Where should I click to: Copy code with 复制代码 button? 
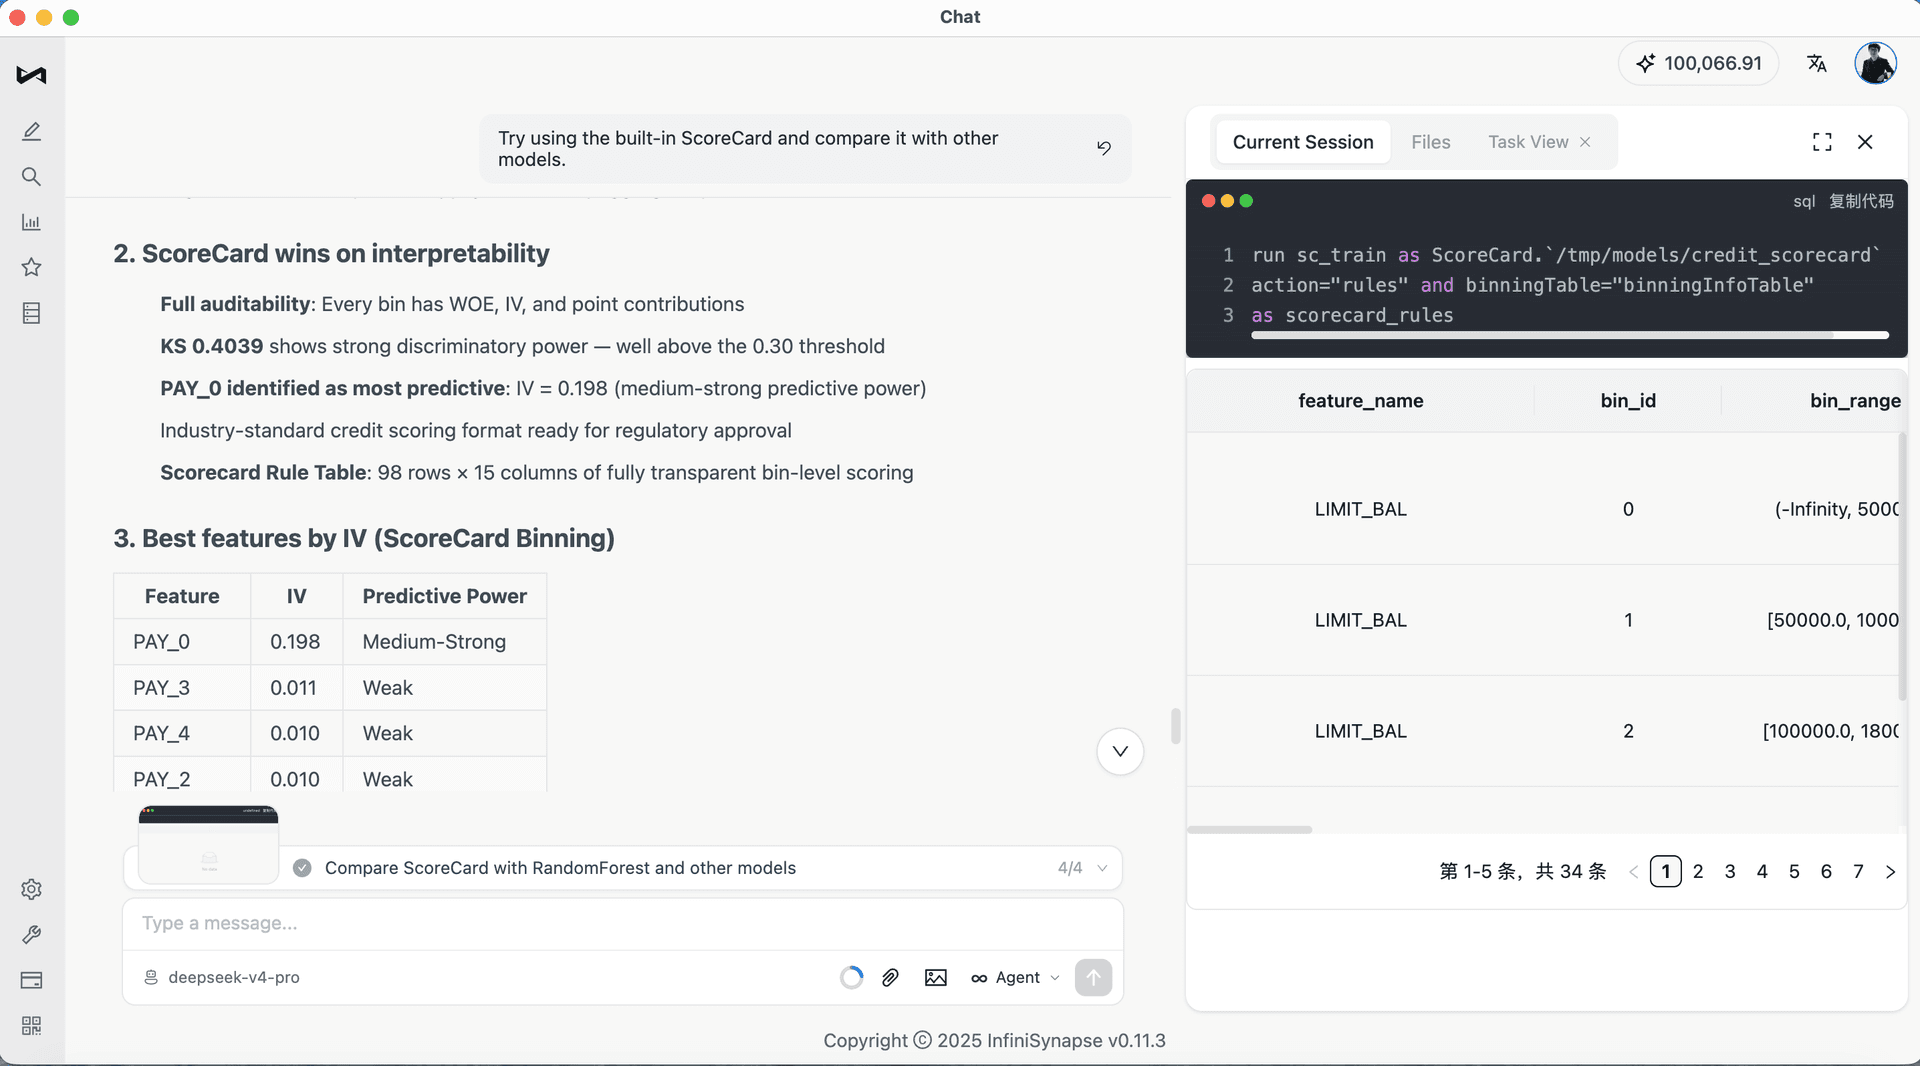tap(1861, 201)
